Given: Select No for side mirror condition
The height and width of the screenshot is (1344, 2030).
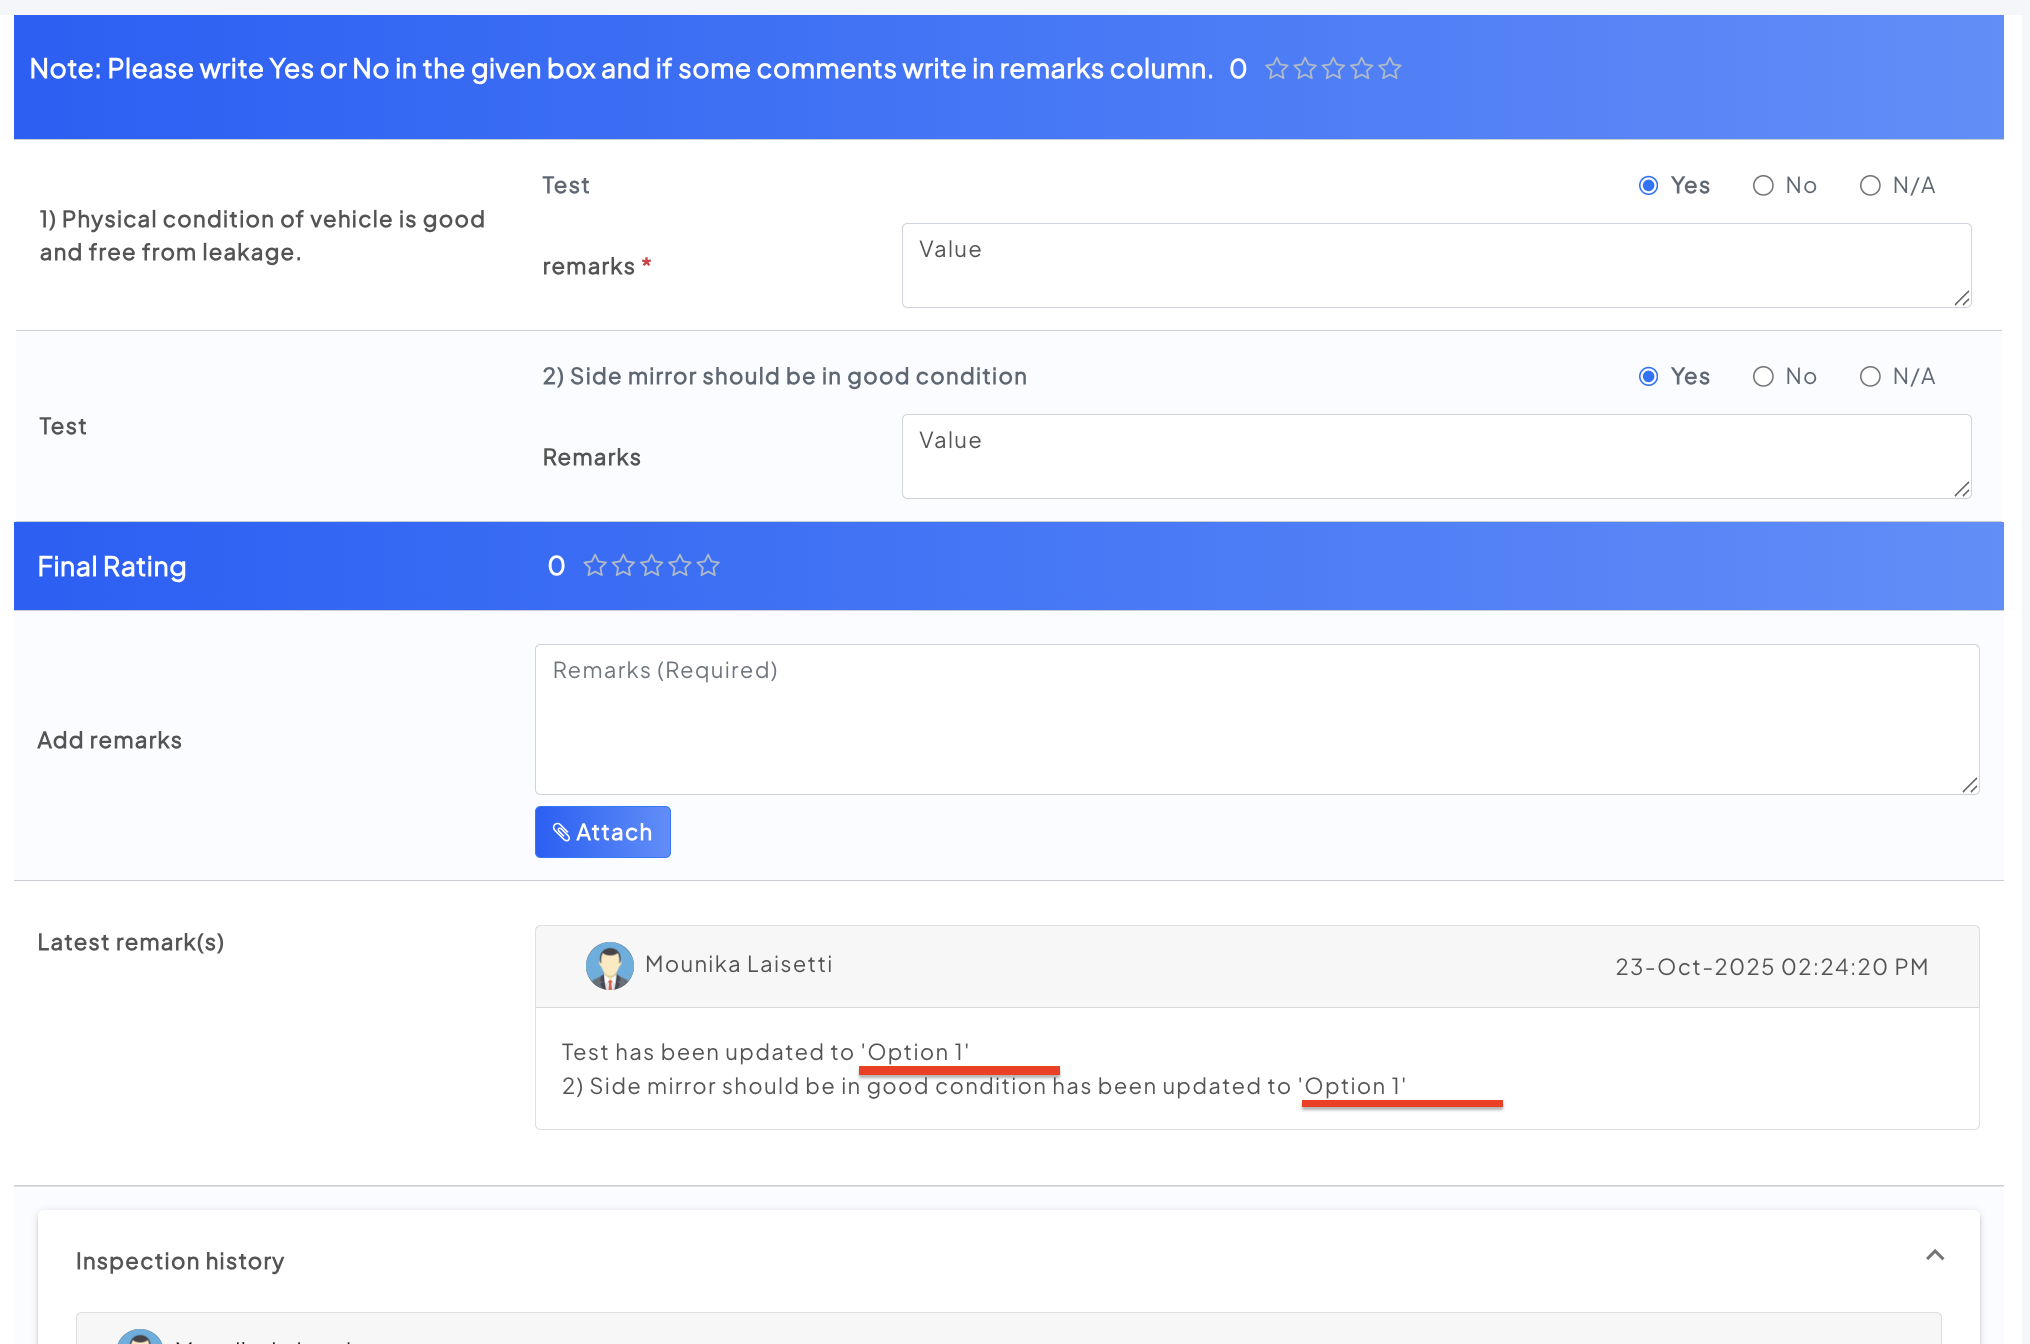Looking at the screenshot, I should point(1763,377).
